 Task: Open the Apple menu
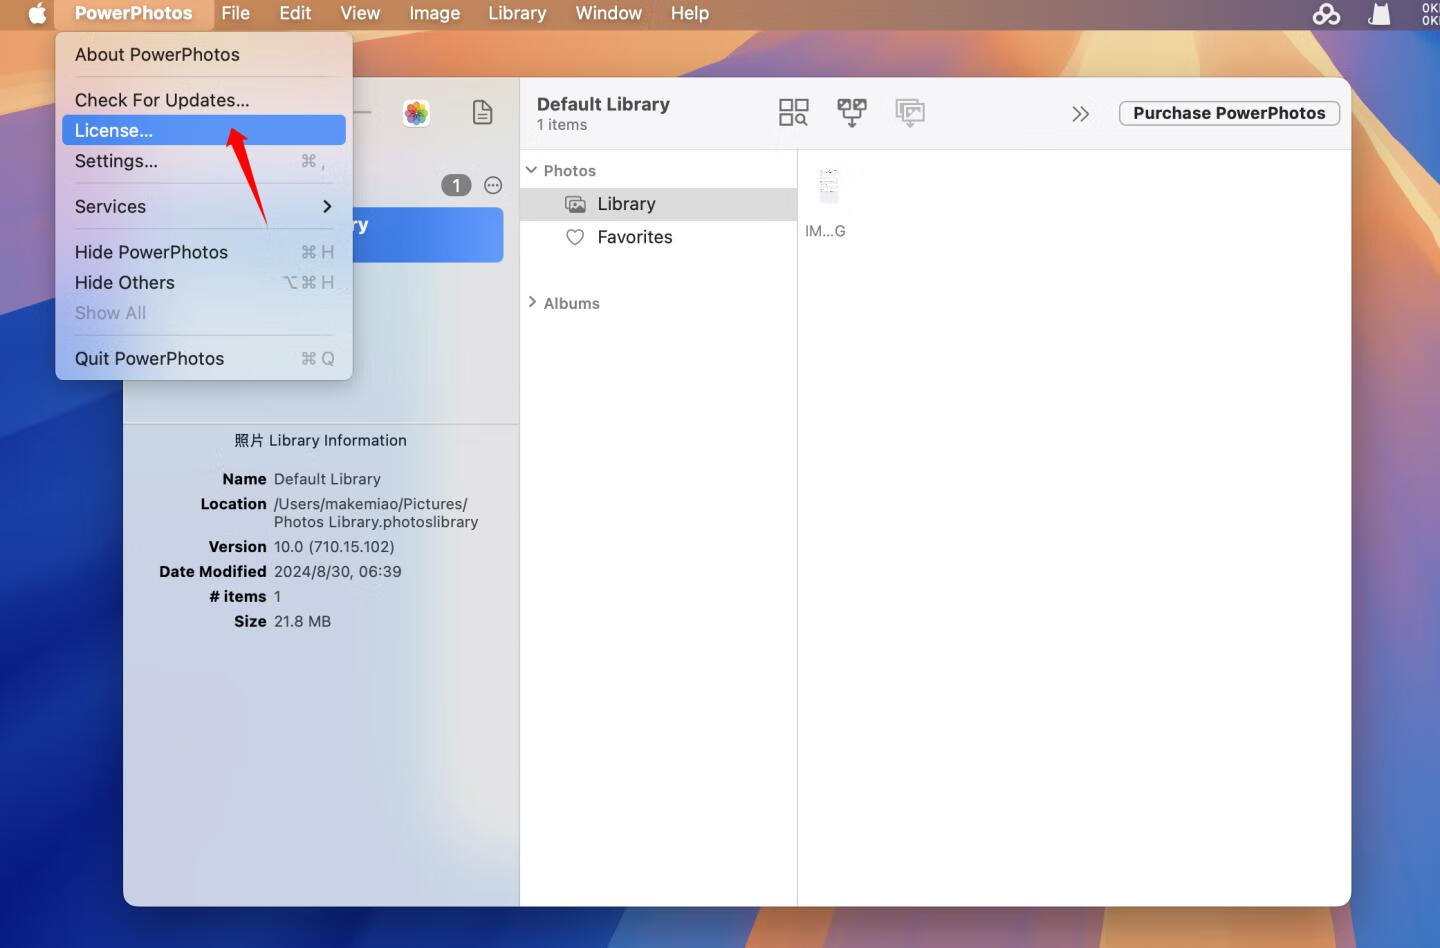37,13
